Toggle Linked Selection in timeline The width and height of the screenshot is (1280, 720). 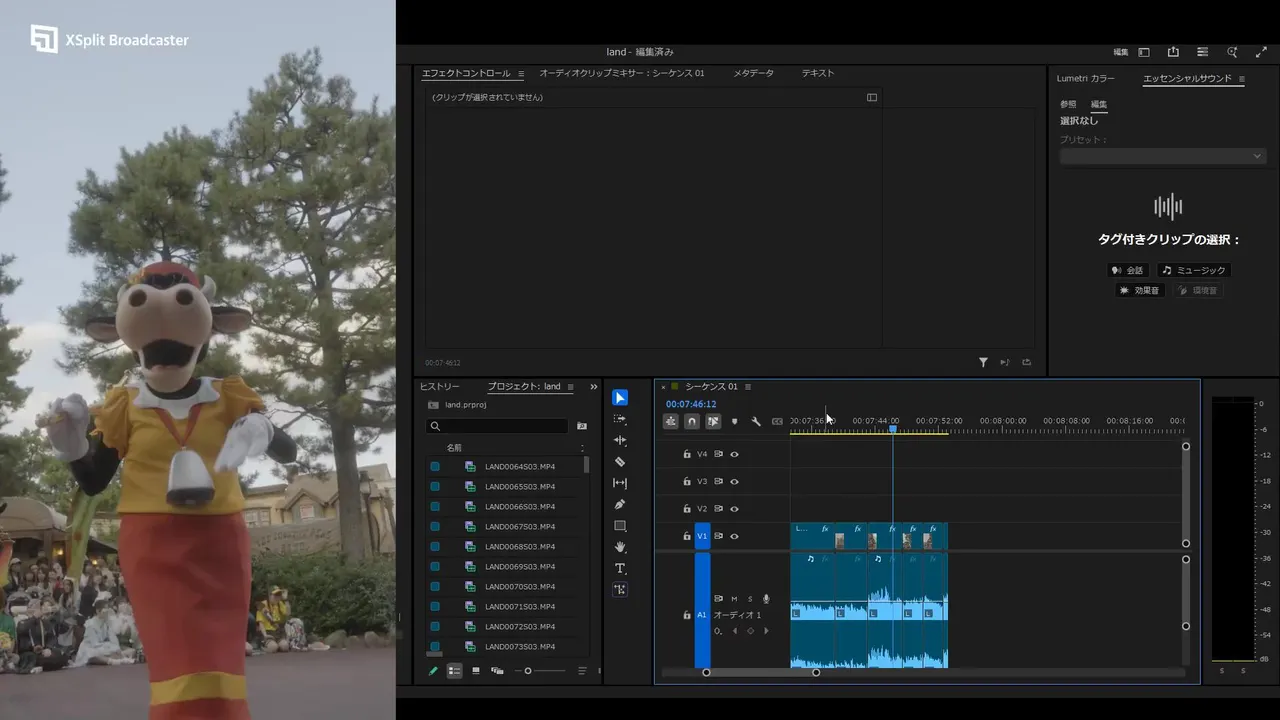(713, 421)
